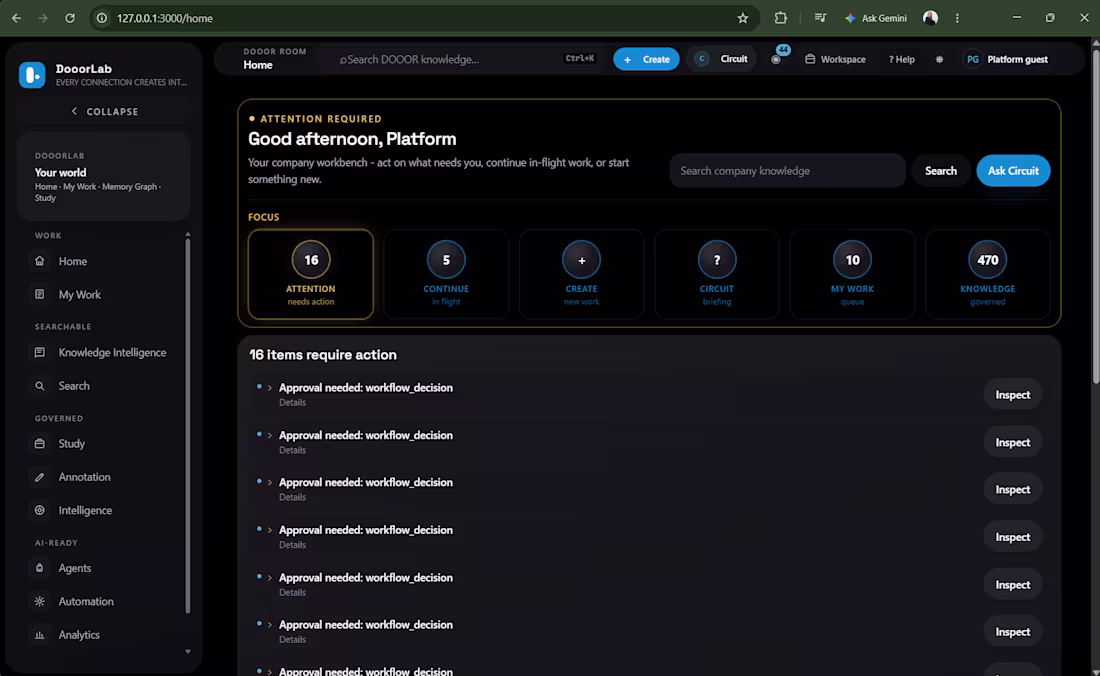
Task: Click the Ask Gemini button
Action: [876, 18]
